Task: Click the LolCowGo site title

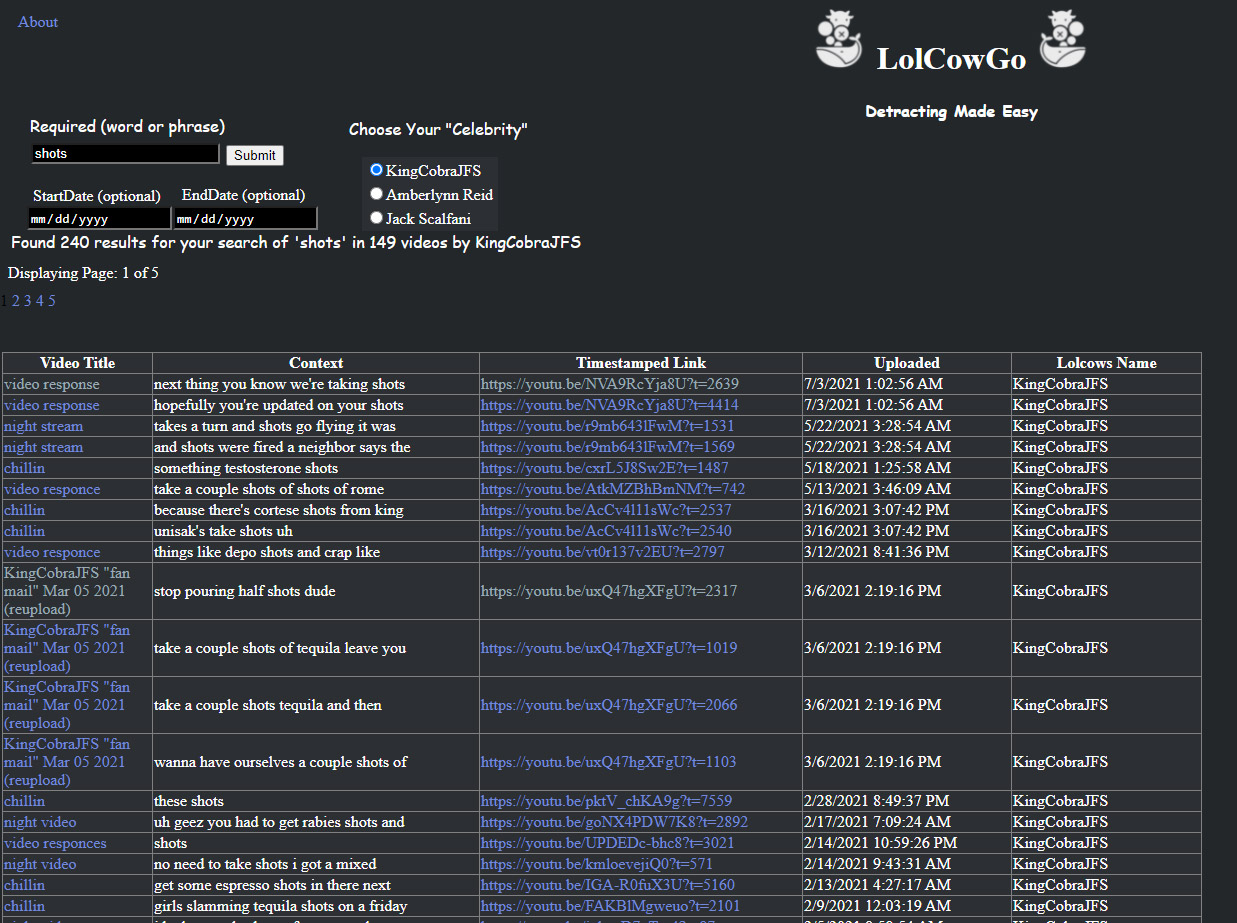Action: click(x=951, y=59)
